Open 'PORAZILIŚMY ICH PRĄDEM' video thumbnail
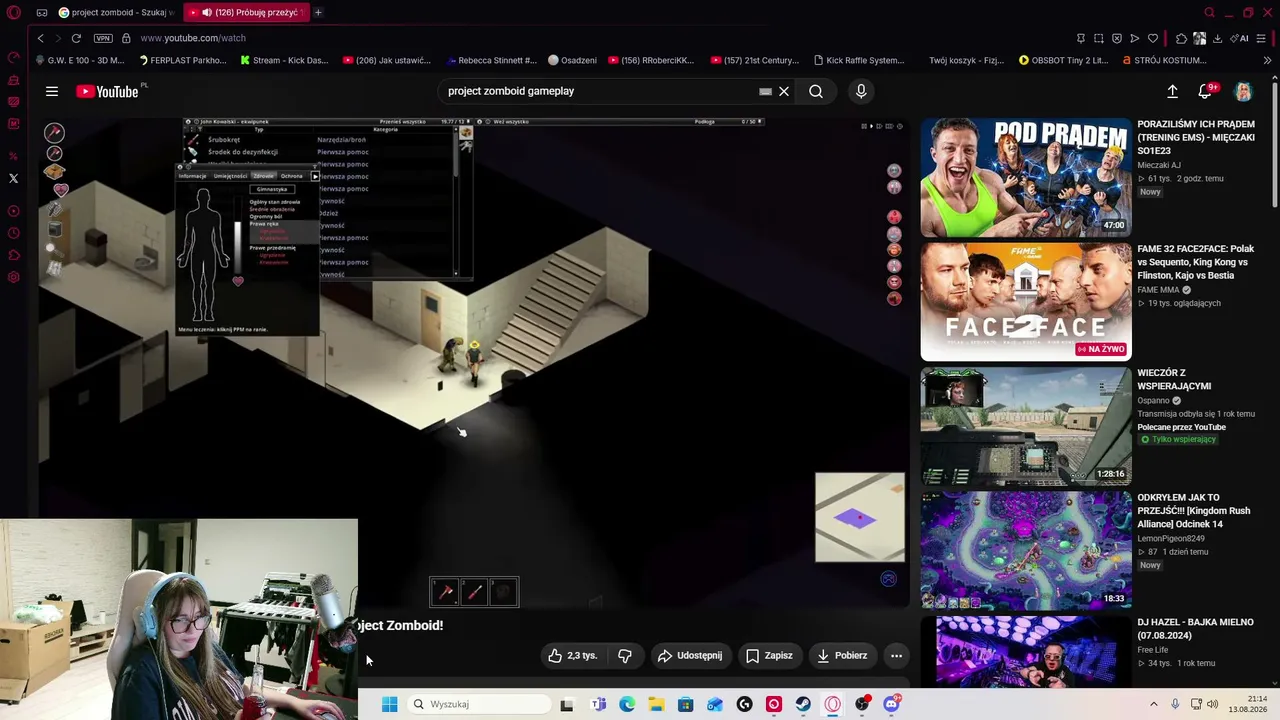1280x720 pixels. (1026, 177)
